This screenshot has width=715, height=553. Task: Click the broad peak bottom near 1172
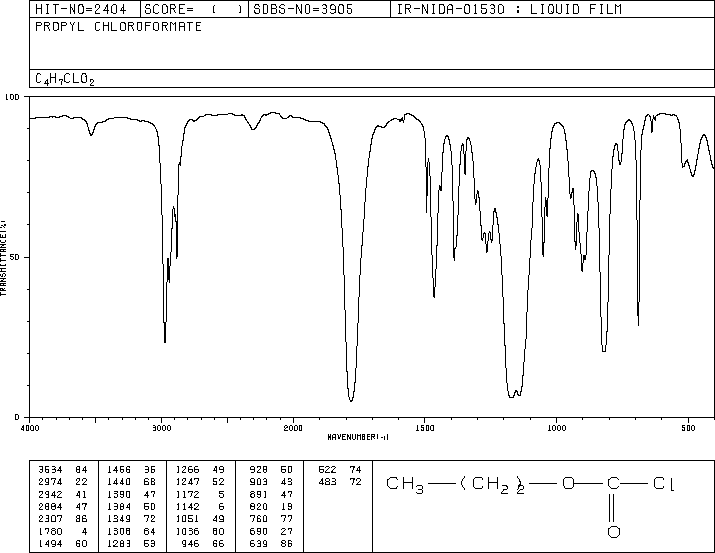point(512,396)
